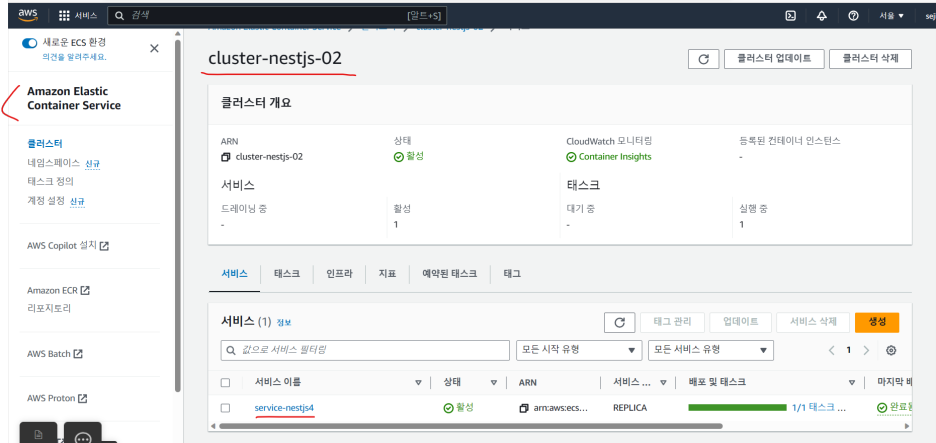Open Amazon ECR external link
Screen dimensions: 936x443
58,290
